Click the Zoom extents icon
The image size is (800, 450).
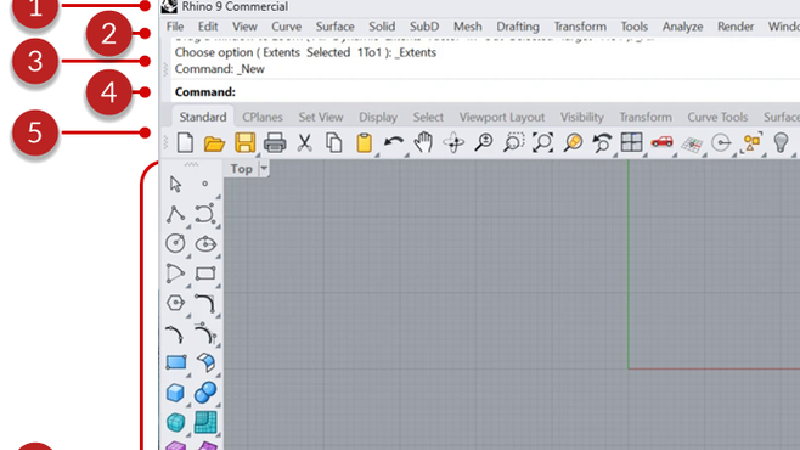click(x=543, y=142)
